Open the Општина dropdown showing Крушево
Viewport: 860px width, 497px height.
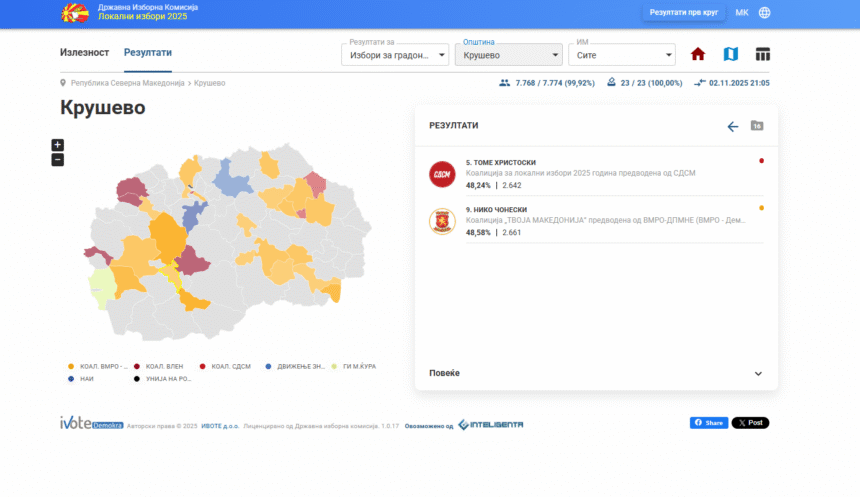point(510,55)
